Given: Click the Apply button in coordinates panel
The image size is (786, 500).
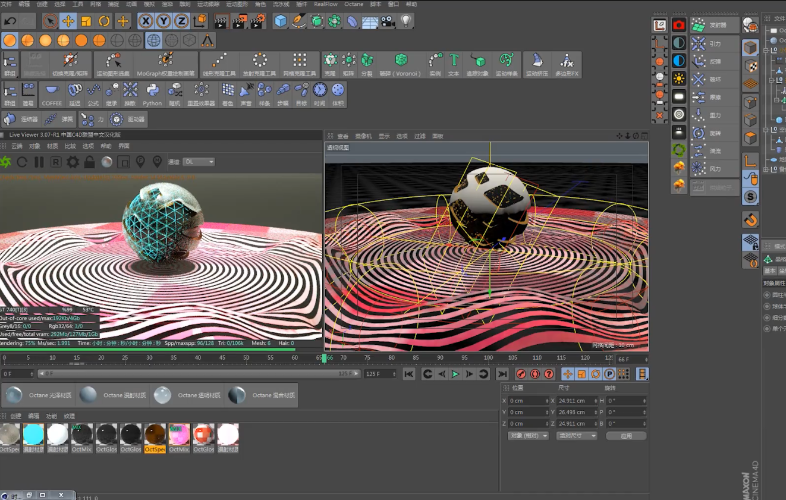Looking at the screenshot, I should click(626, 436).
